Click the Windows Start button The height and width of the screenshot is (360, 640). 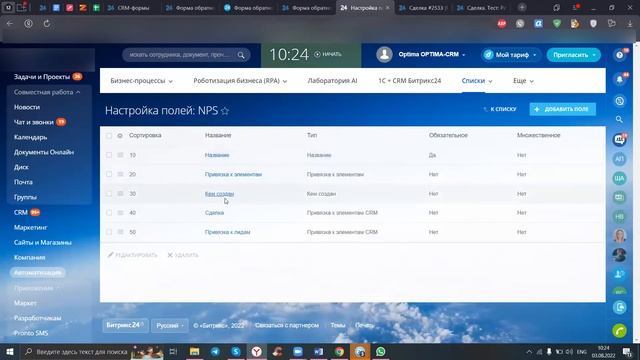tap(9, 351)
